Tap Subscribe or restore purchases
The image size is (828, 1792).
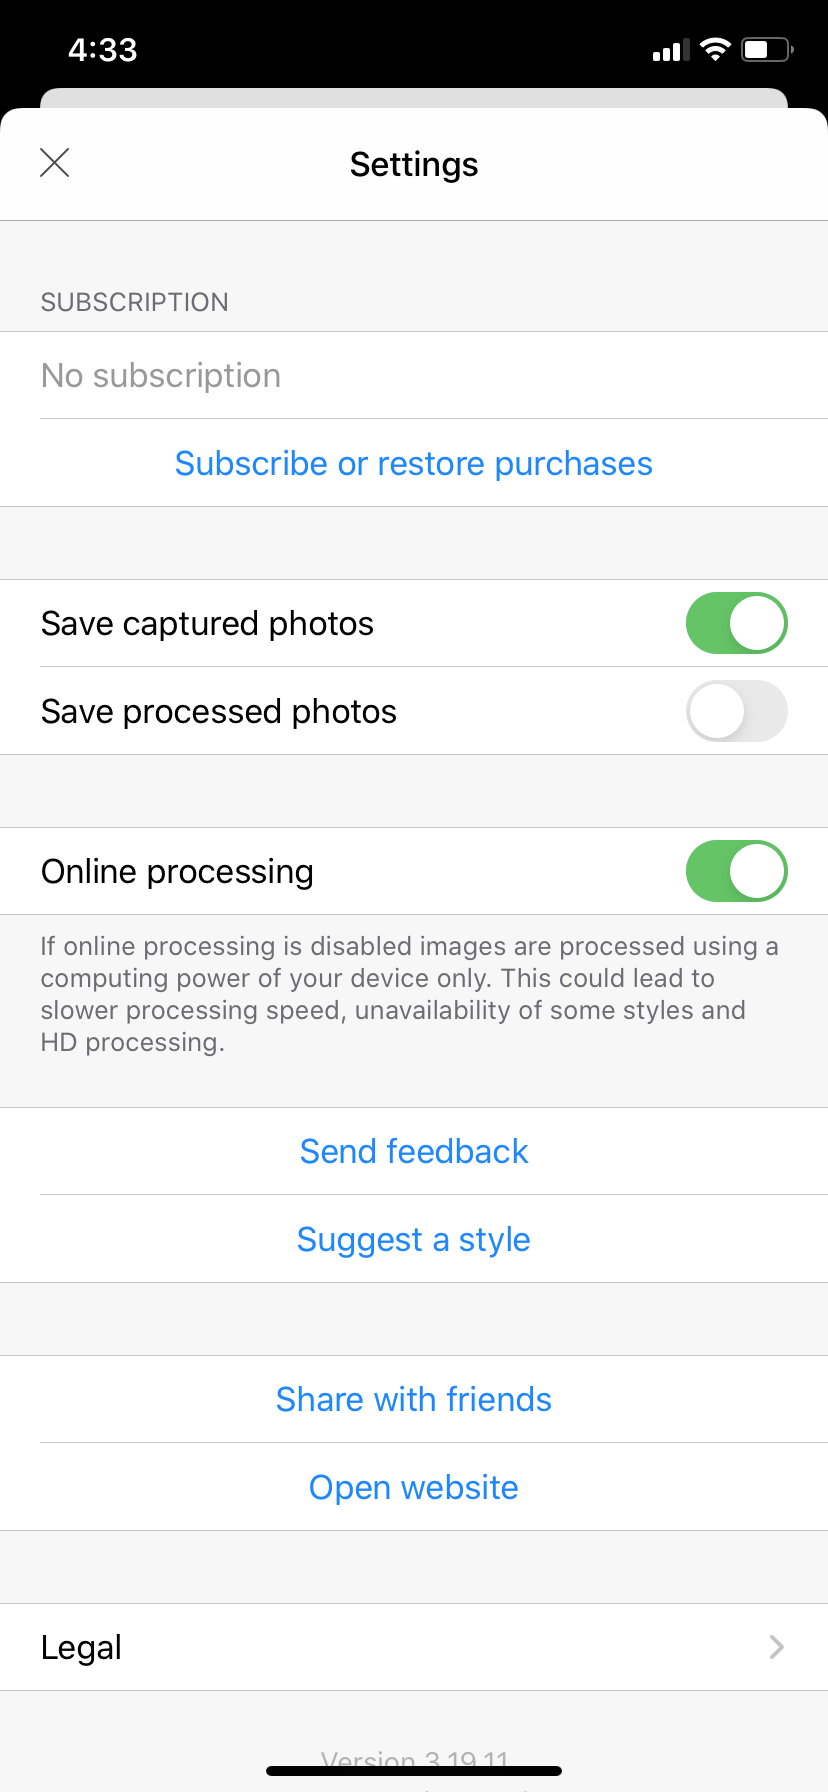click(414, 464)
